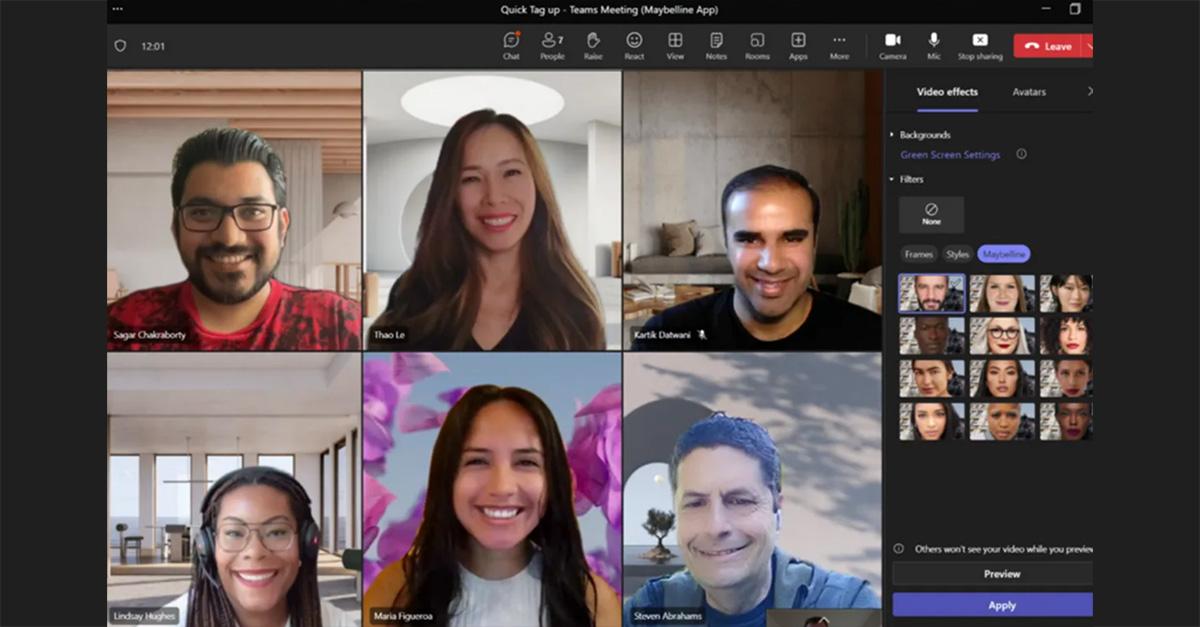Image resolution: width=1200 pixels, height=627 pixels.
Task: Open the More options menu
Action: 839,45
